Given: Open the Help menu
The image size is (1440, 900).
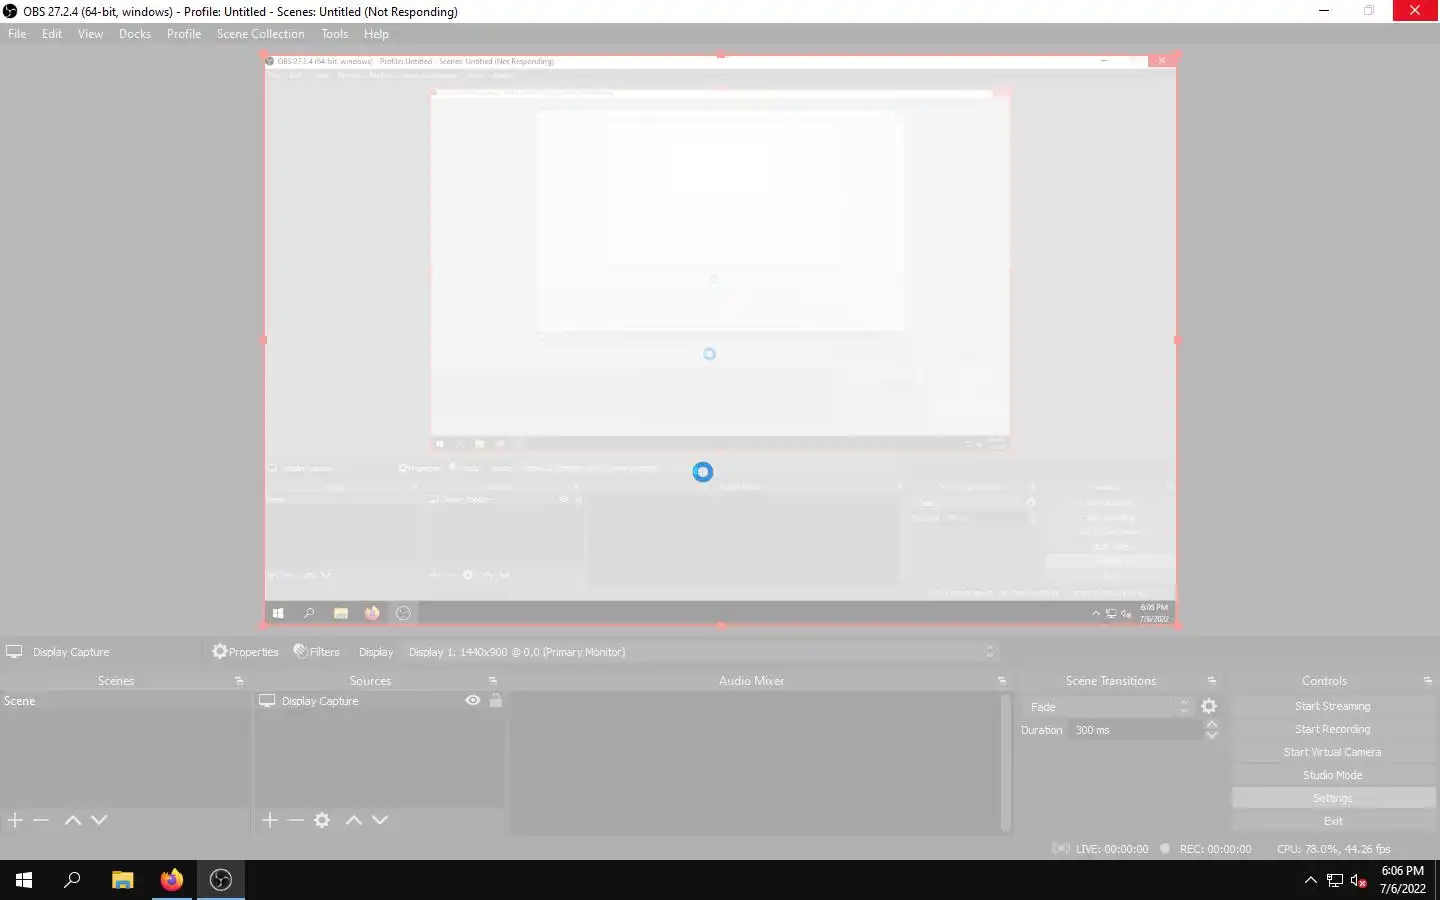Looking at the screenshot, I should click(376, 34).
